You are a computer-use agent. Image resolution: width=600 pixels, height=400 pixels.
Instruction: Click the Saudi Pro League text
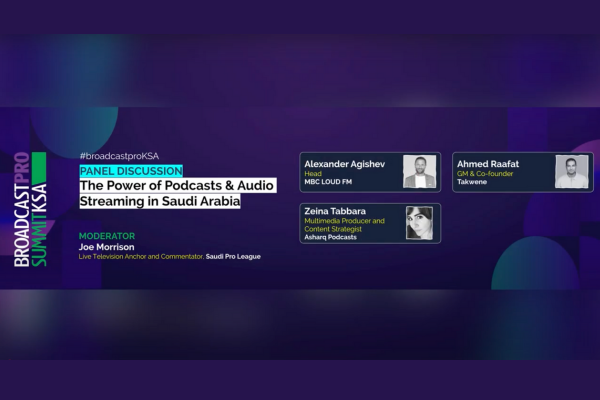coord(233,256)
